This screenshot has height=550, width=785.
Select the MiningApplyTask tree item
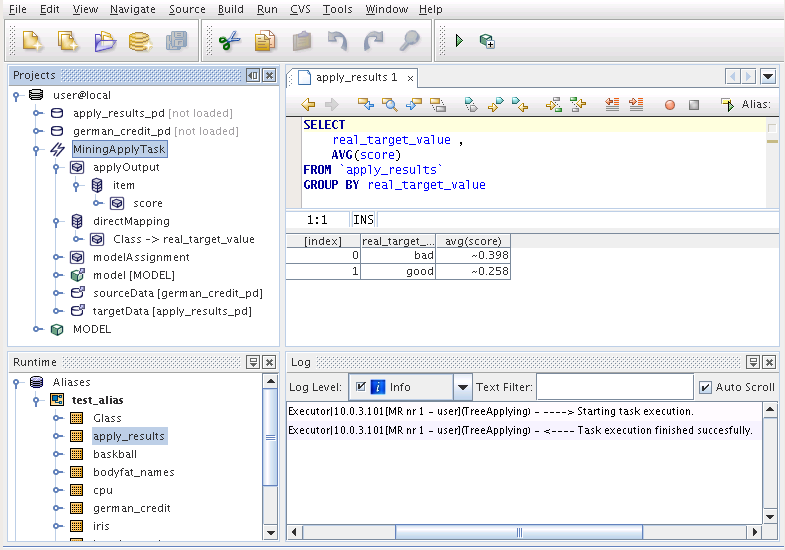click(x=119, y=149)
